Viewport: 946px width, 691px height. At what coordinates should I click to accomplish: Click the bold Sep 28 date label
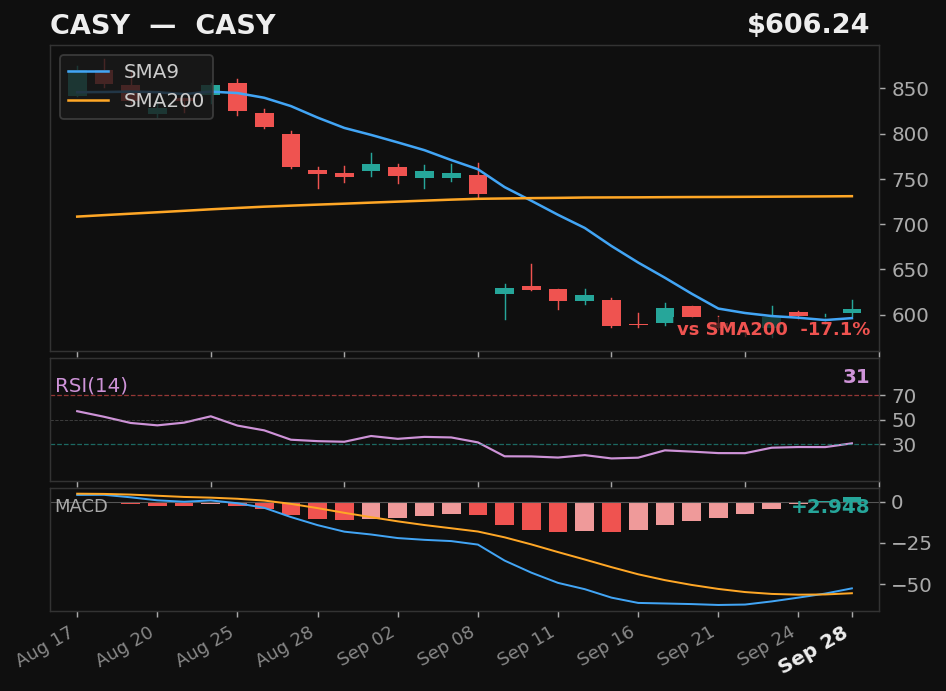[814, 649]
